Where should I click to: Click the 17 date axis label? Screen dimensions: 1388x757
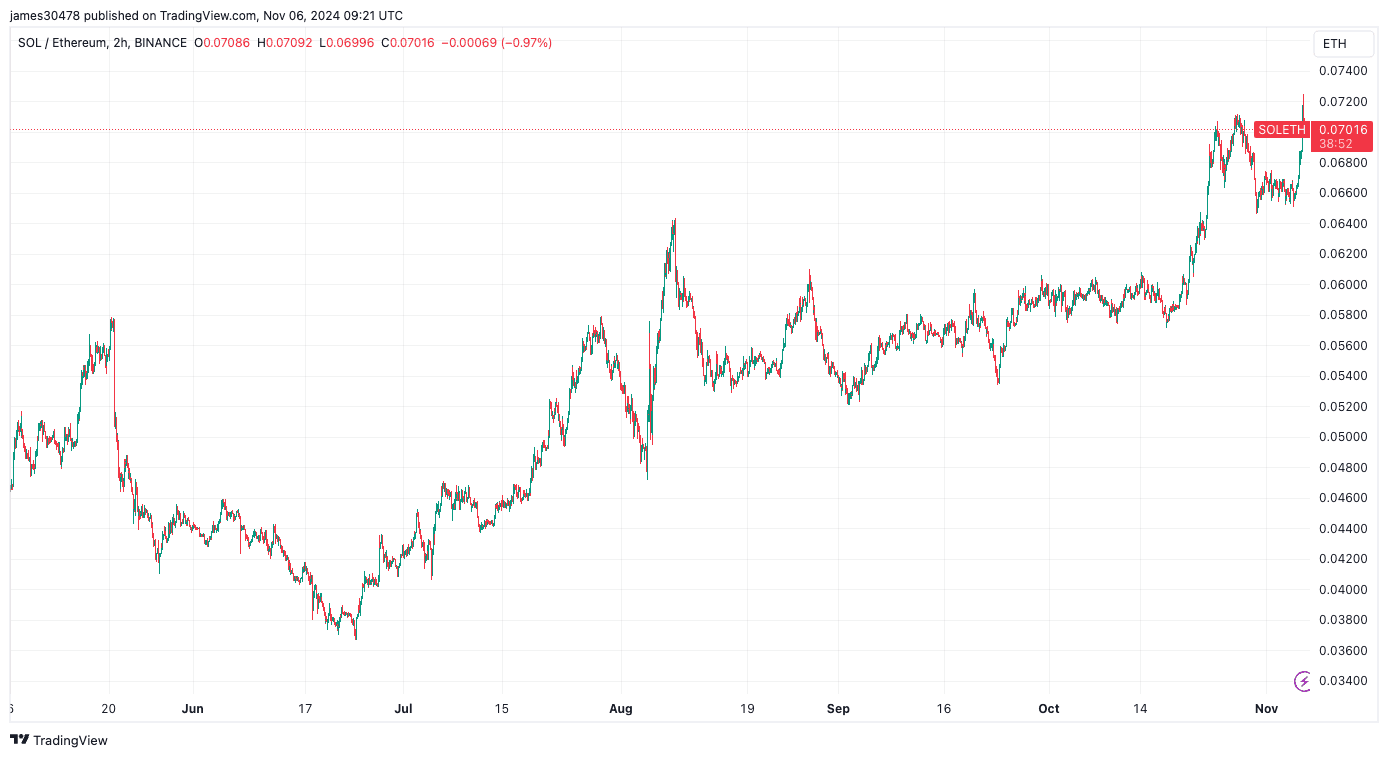[305, 709]
